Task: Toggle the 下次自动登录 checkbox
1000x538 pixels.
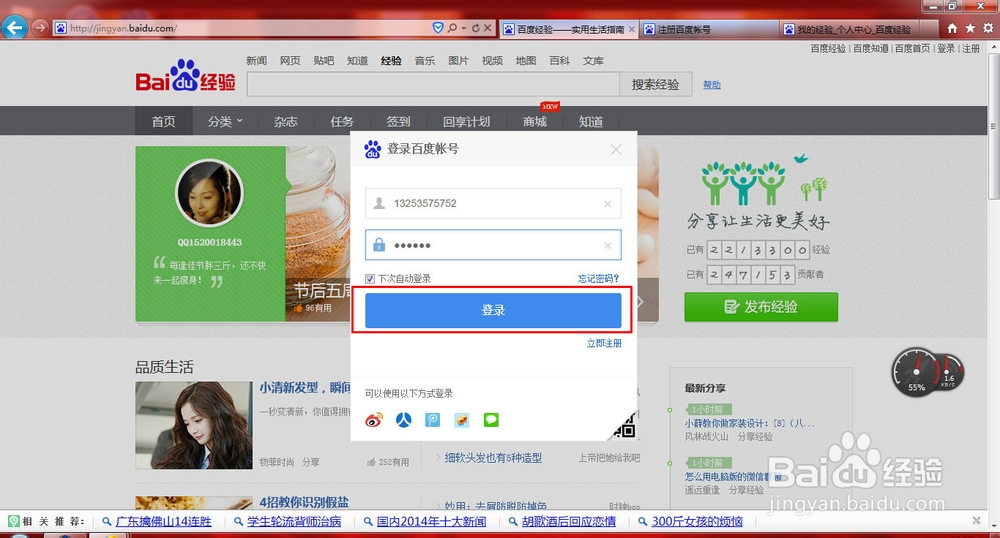Action: [370, 279]
